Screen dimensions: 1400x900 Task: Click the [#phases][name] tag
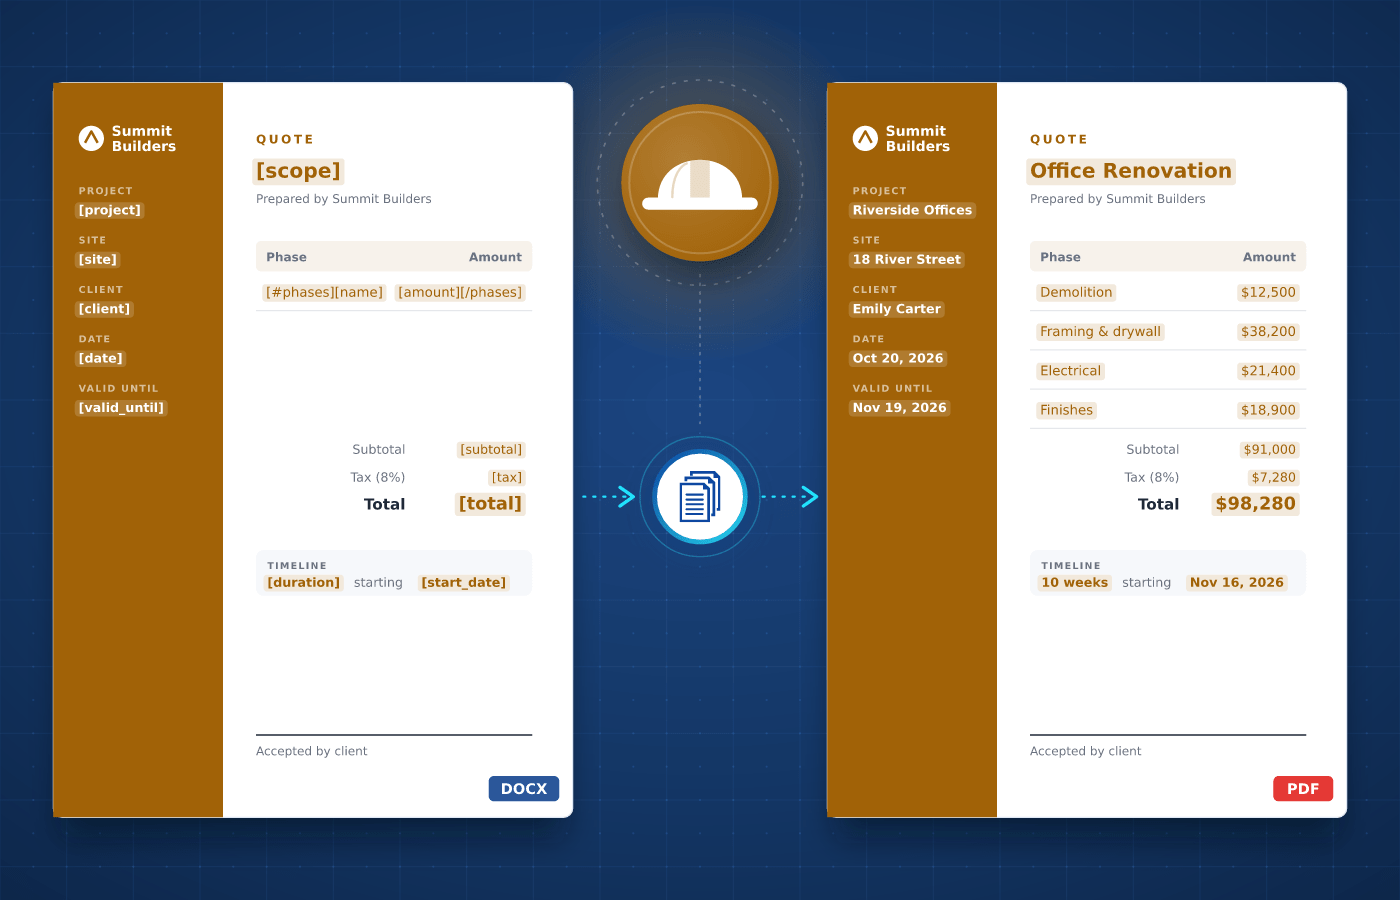324,292
